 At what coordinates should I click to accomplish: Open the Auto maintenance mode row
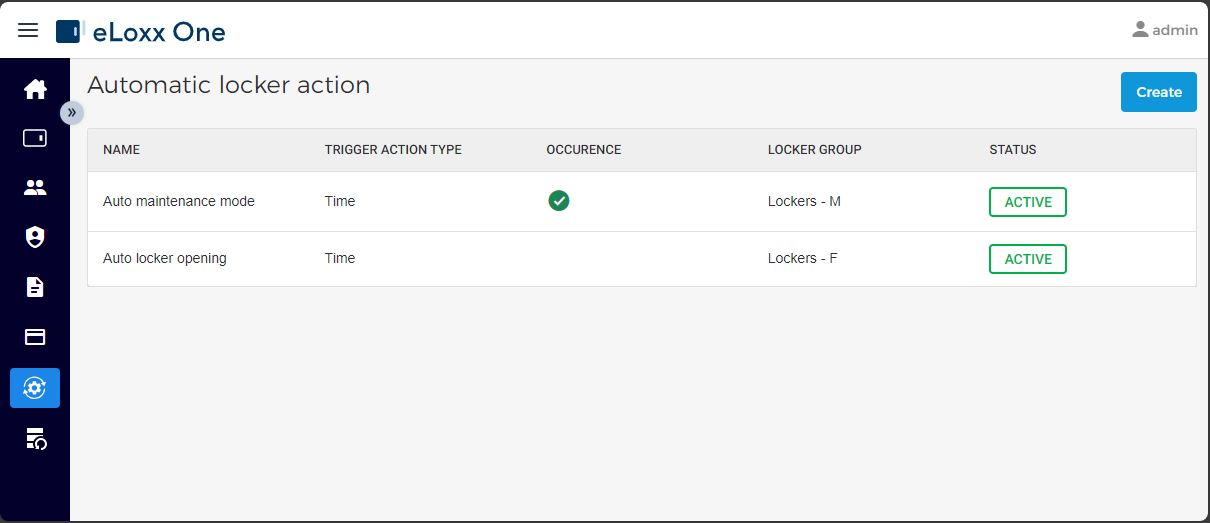pyautogui.click(x=642, y=201)
